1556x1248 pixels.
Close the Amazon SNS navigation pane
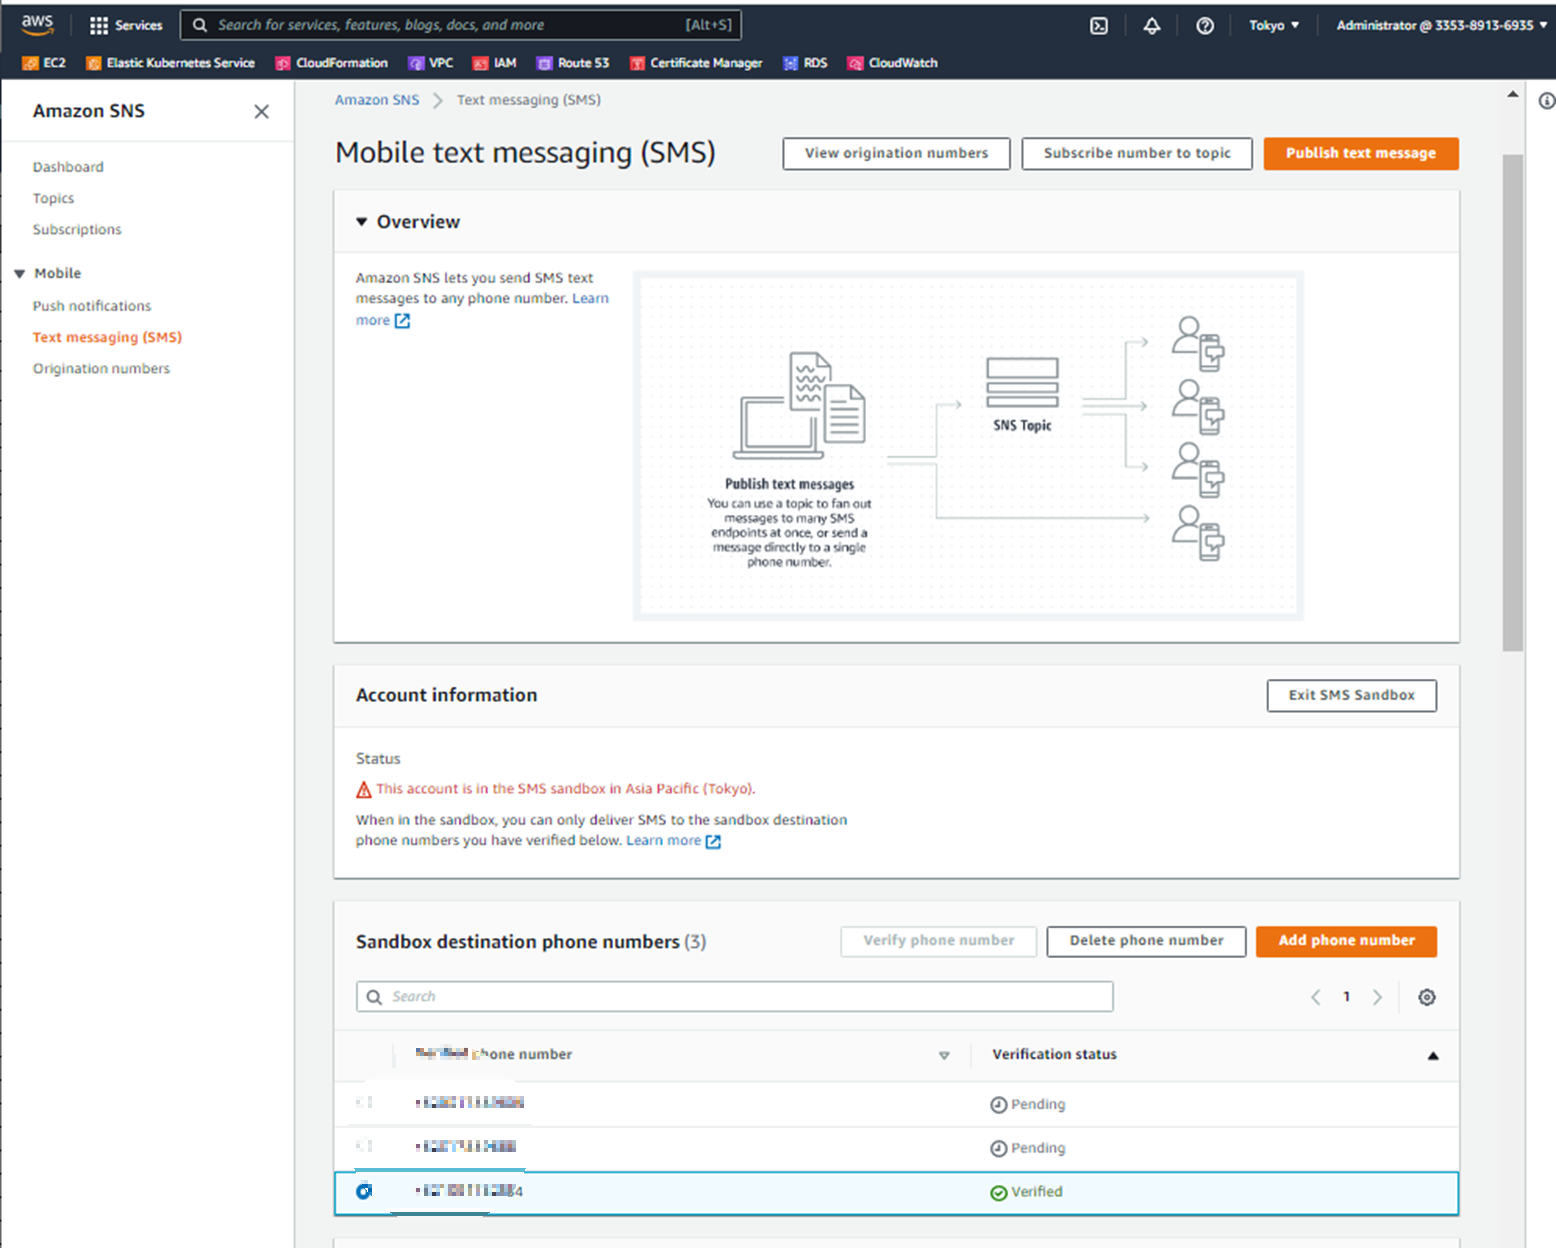pos(261,111)
